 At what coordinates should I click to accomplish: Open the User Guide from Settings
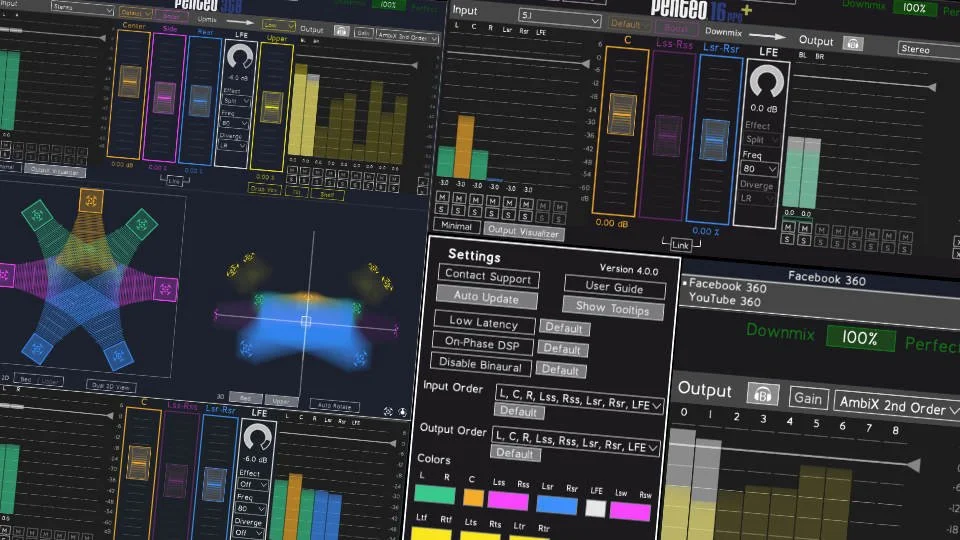tap(614, 287)
